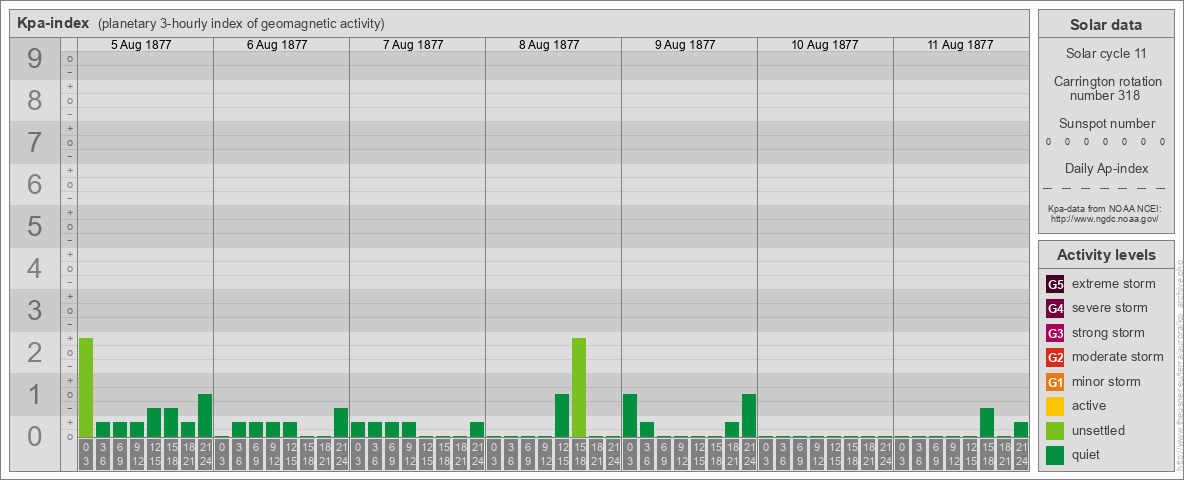Click the '9 12' hour label under 6 Aug
This screenshot has width=1184, height=480.
pos(273,454)
